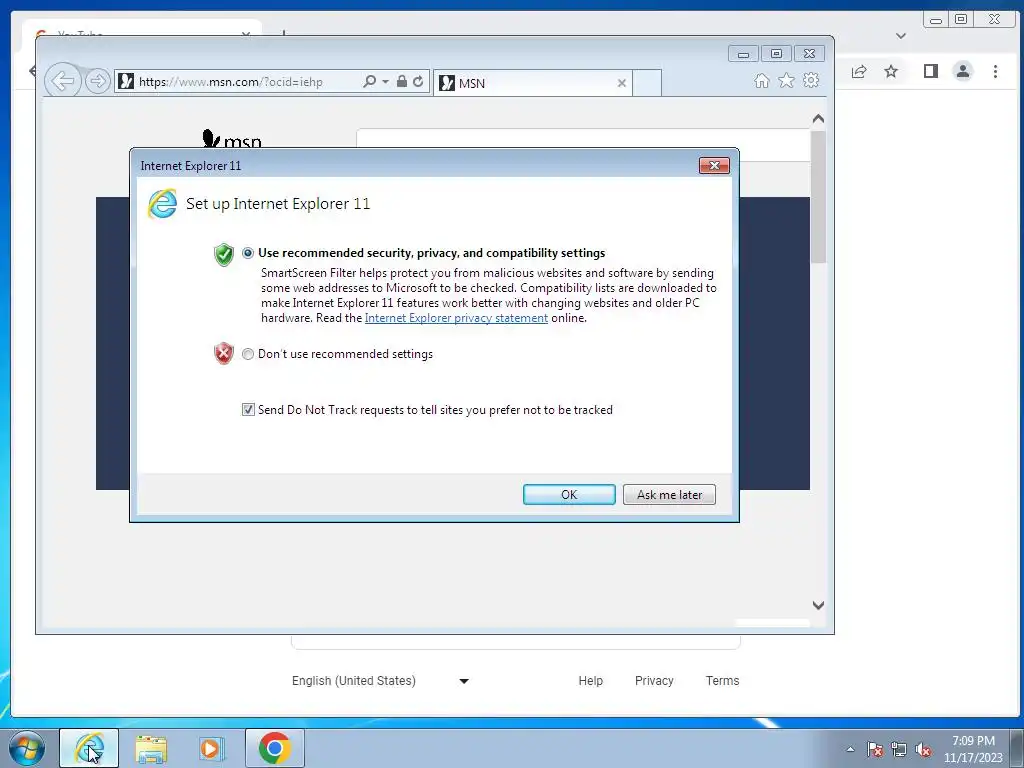1024x768 pixels.
Task: Open the IE address bar autocomplete dropdown arrow
Action: click(385, 82)
